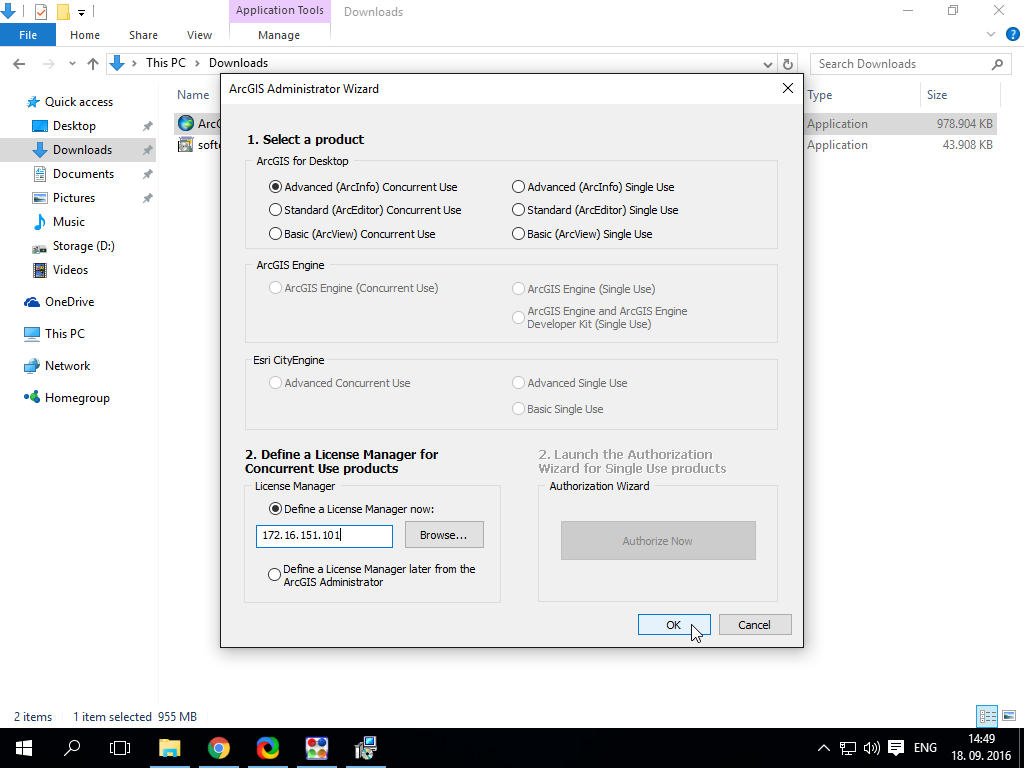Image resolution: width=1024 pixels, height=768 pixels.
Task: Cancel the ArcGIS Administrator Wizard
Action: point(755,624)
